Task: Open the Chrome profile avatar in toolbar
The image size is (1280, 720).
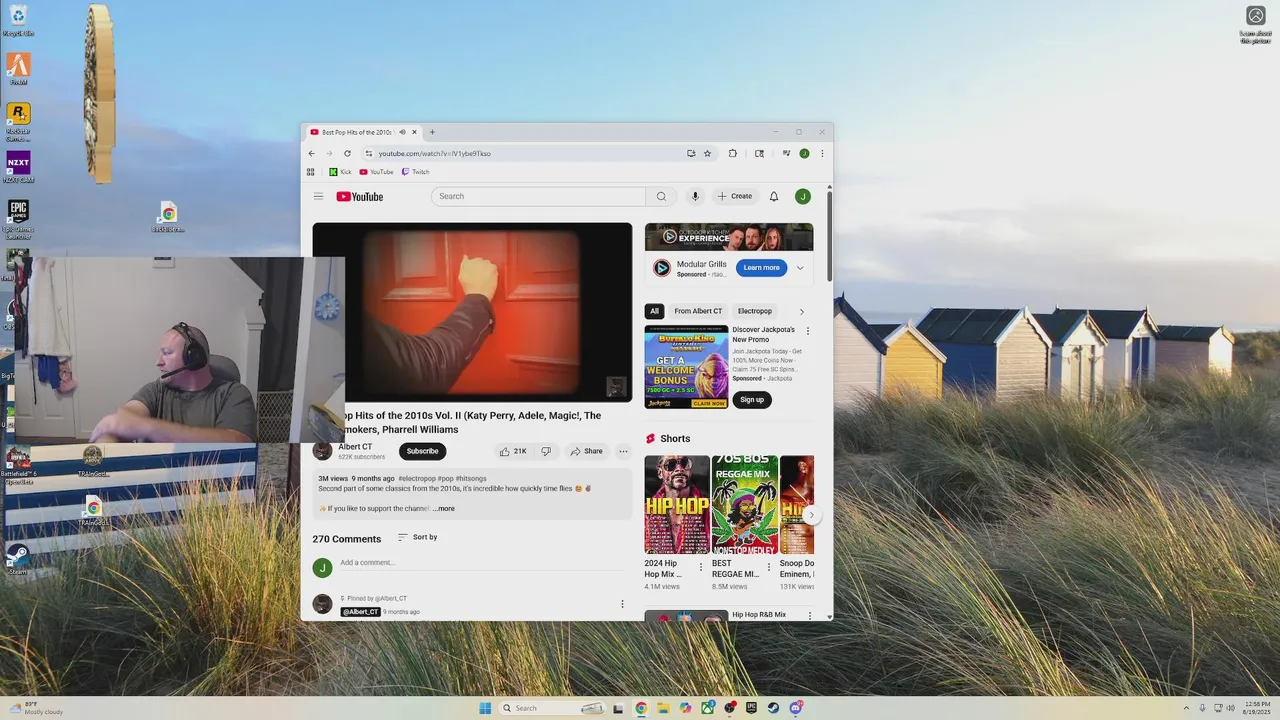Action: pyautogui.click(x=804, y=153)
